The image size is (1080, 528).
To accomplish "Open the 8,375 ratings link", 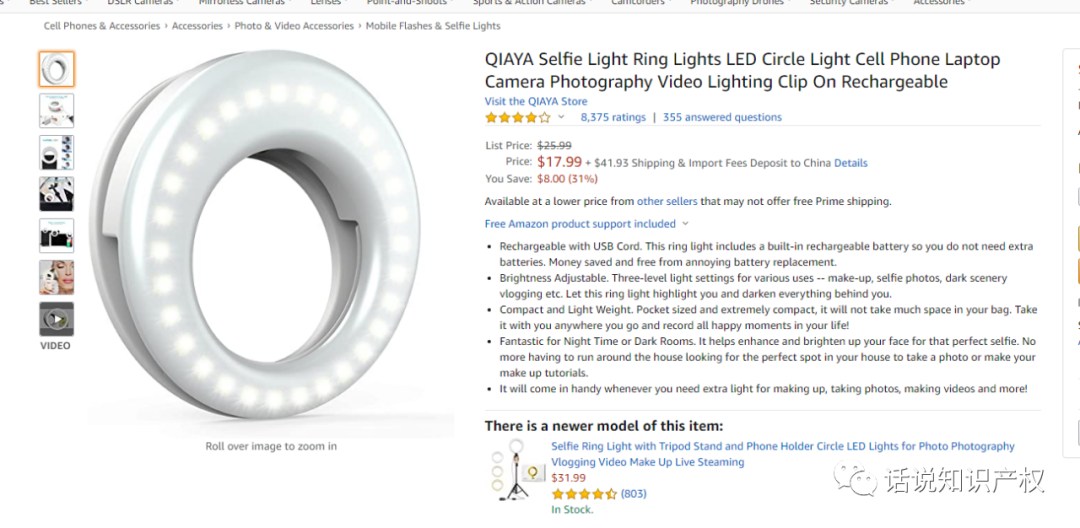I will point(613,117).
